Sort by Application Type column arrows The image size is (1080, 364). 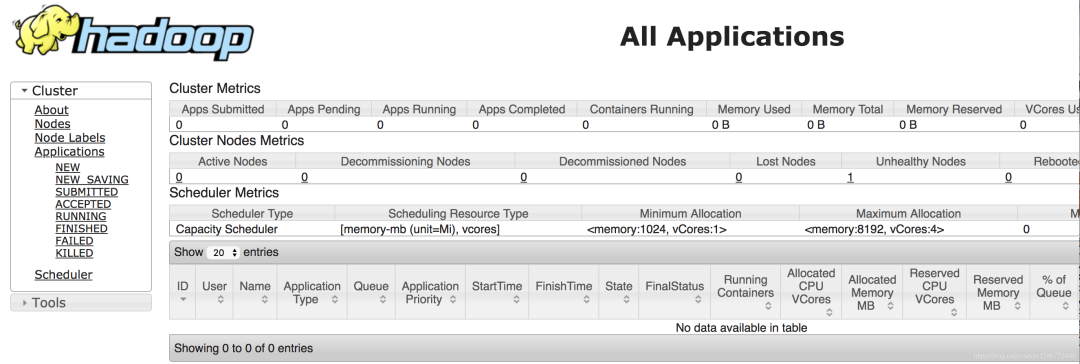click(335, 300)
